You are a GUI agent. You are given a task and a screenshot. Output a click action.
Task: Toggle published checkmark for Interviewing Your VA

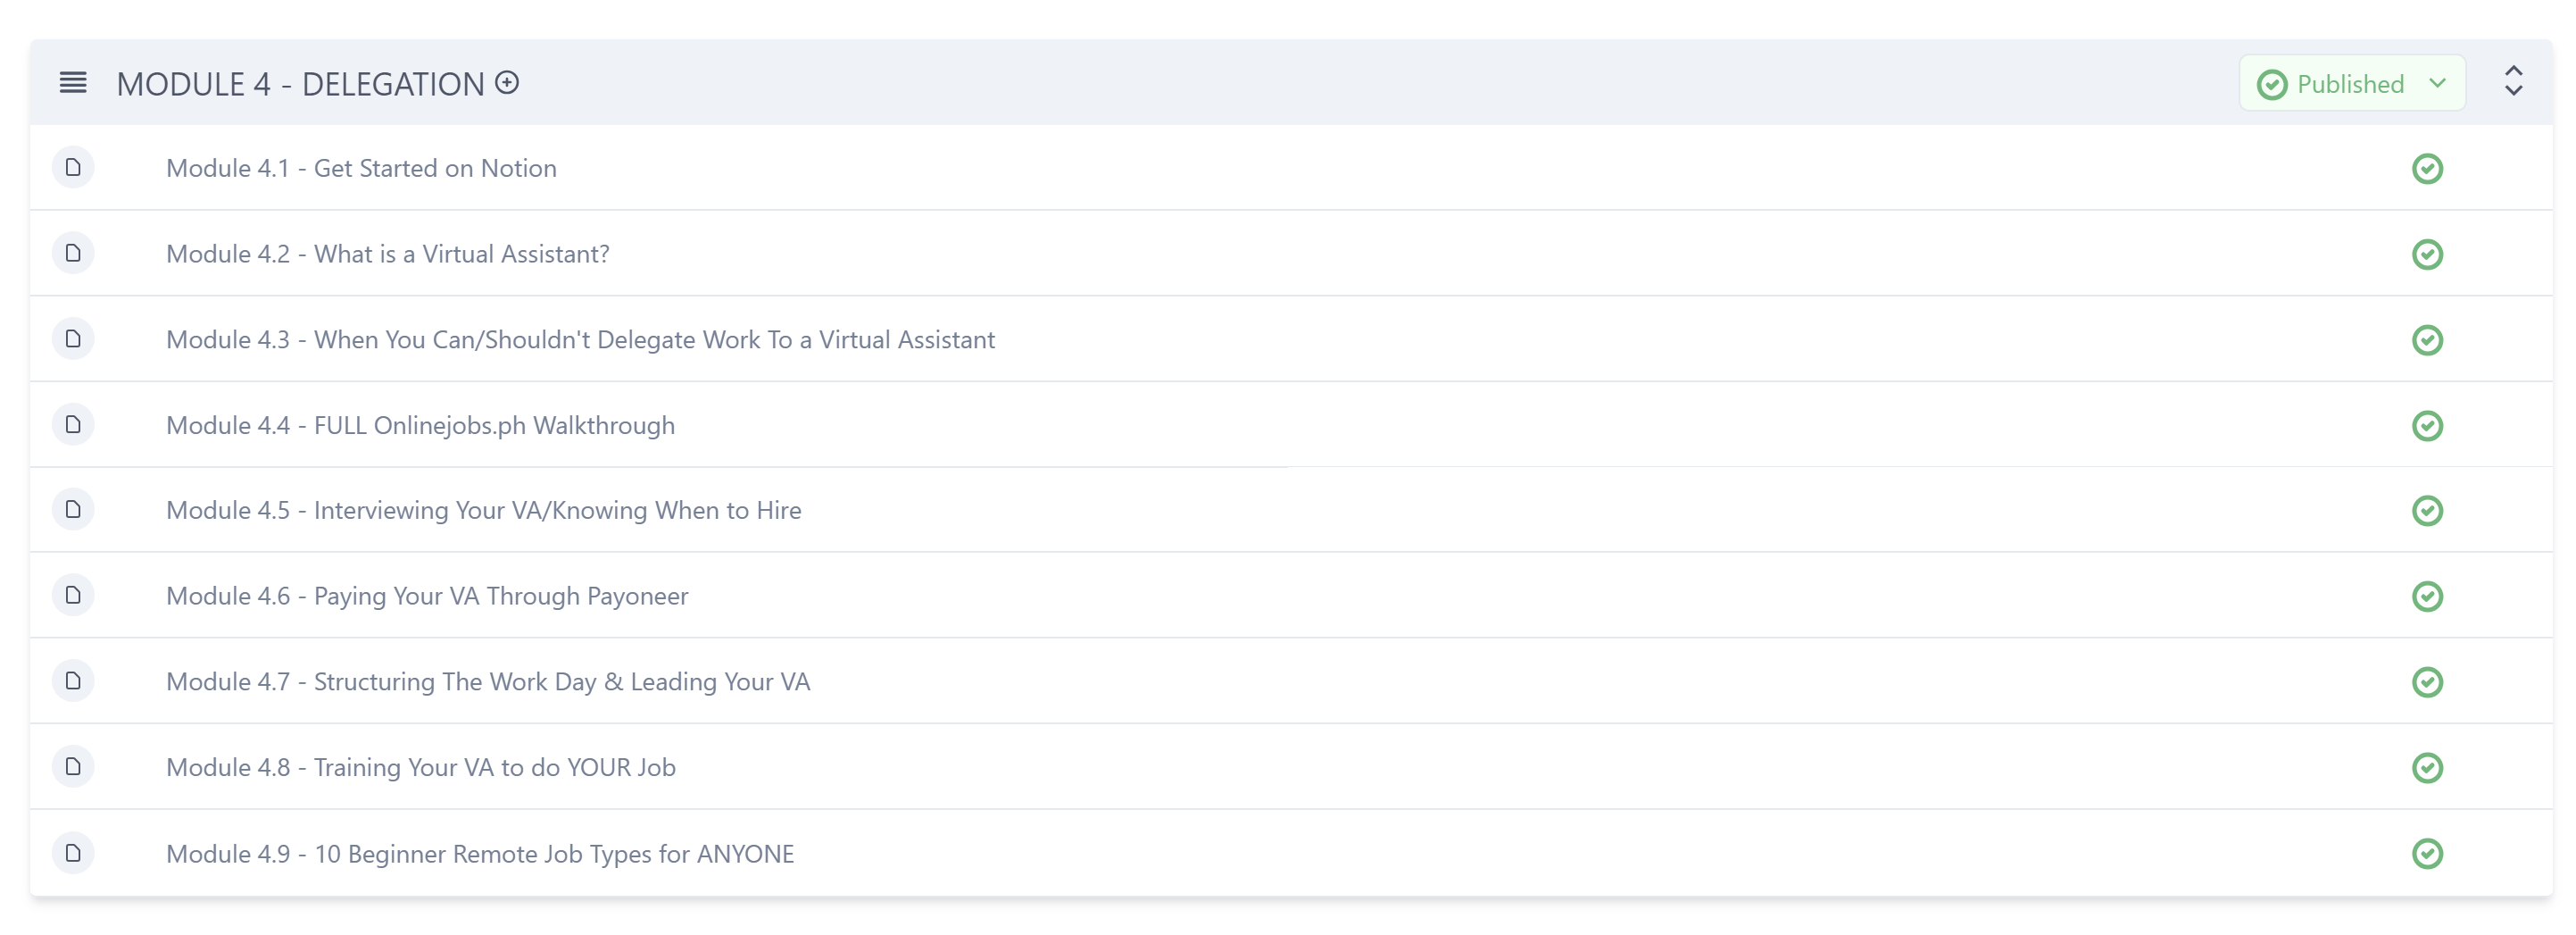(x=2427, y=511)
